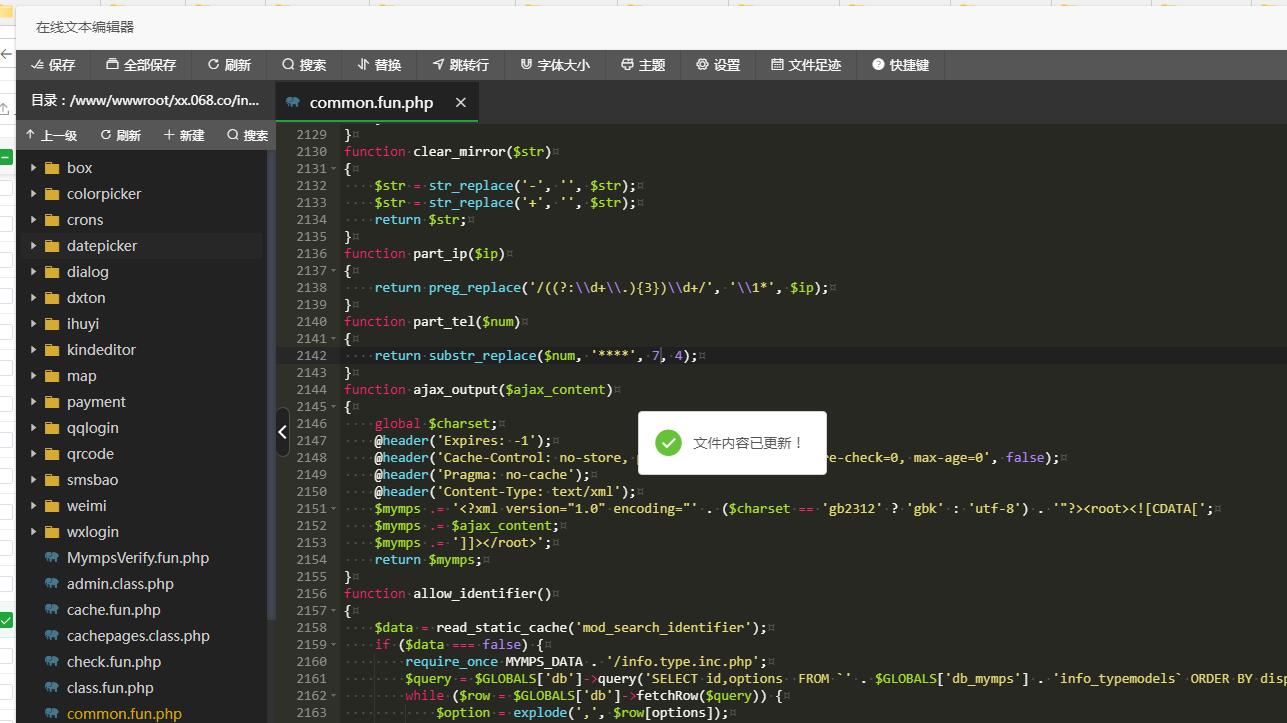Screen dimensions: 1287x723
Task: Click the 刷新 refresh button in top toolbar
Action: click(229, 65)
